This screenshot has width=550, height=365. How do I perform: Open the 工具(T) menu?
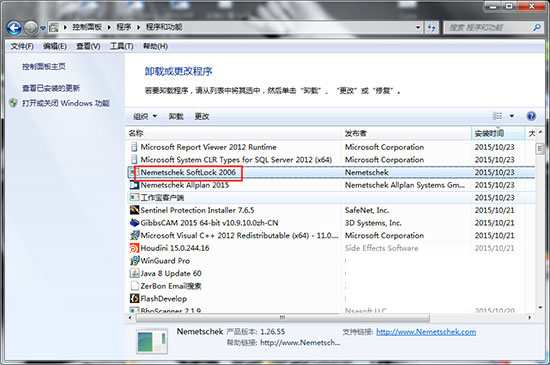[121, 46]
